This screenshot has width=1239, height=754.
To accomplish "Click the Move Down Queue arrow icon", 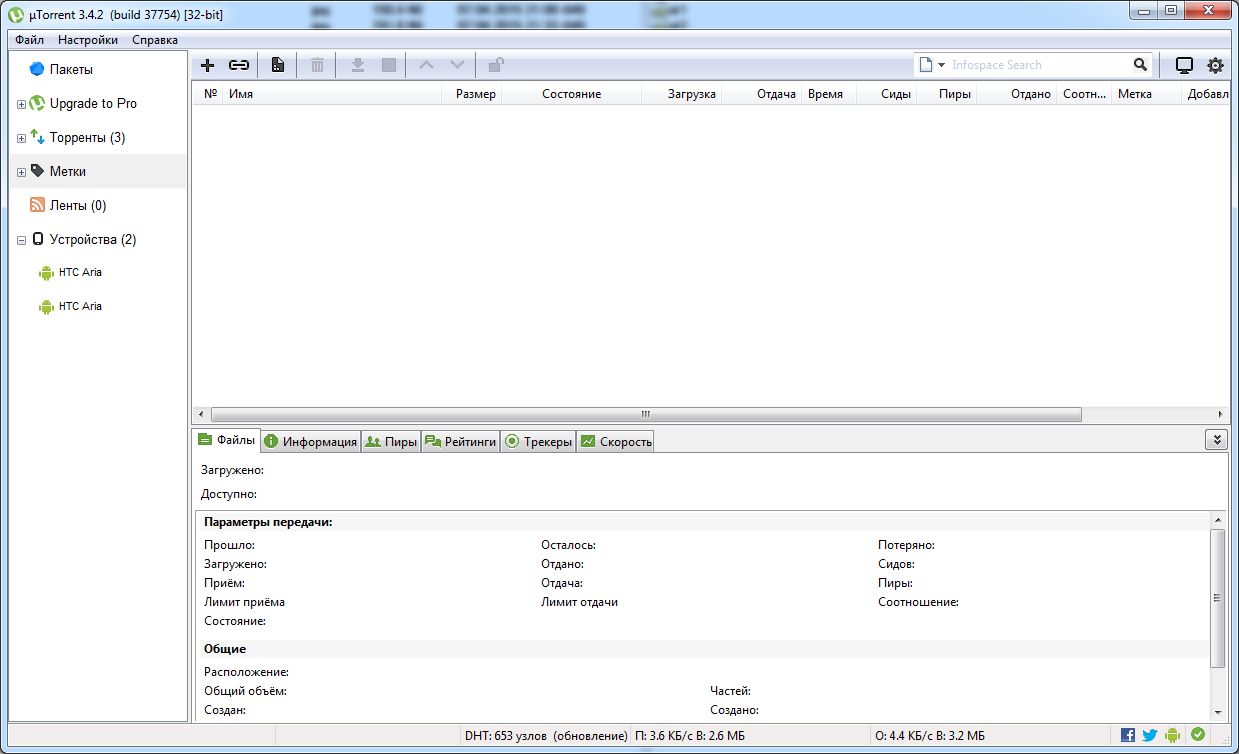I will (457, 65).
